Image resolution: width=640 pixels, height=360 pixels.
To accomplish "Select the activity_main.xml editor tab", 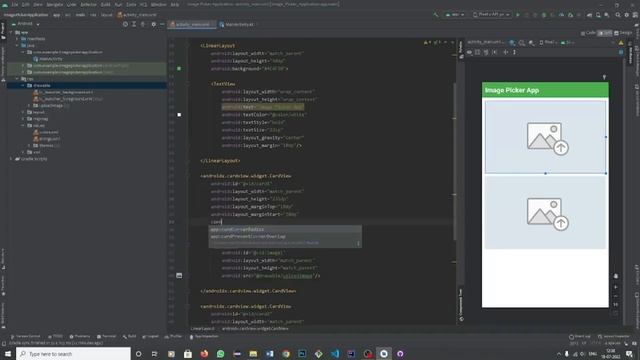I will pyautogui.click(x=192, y=24).
